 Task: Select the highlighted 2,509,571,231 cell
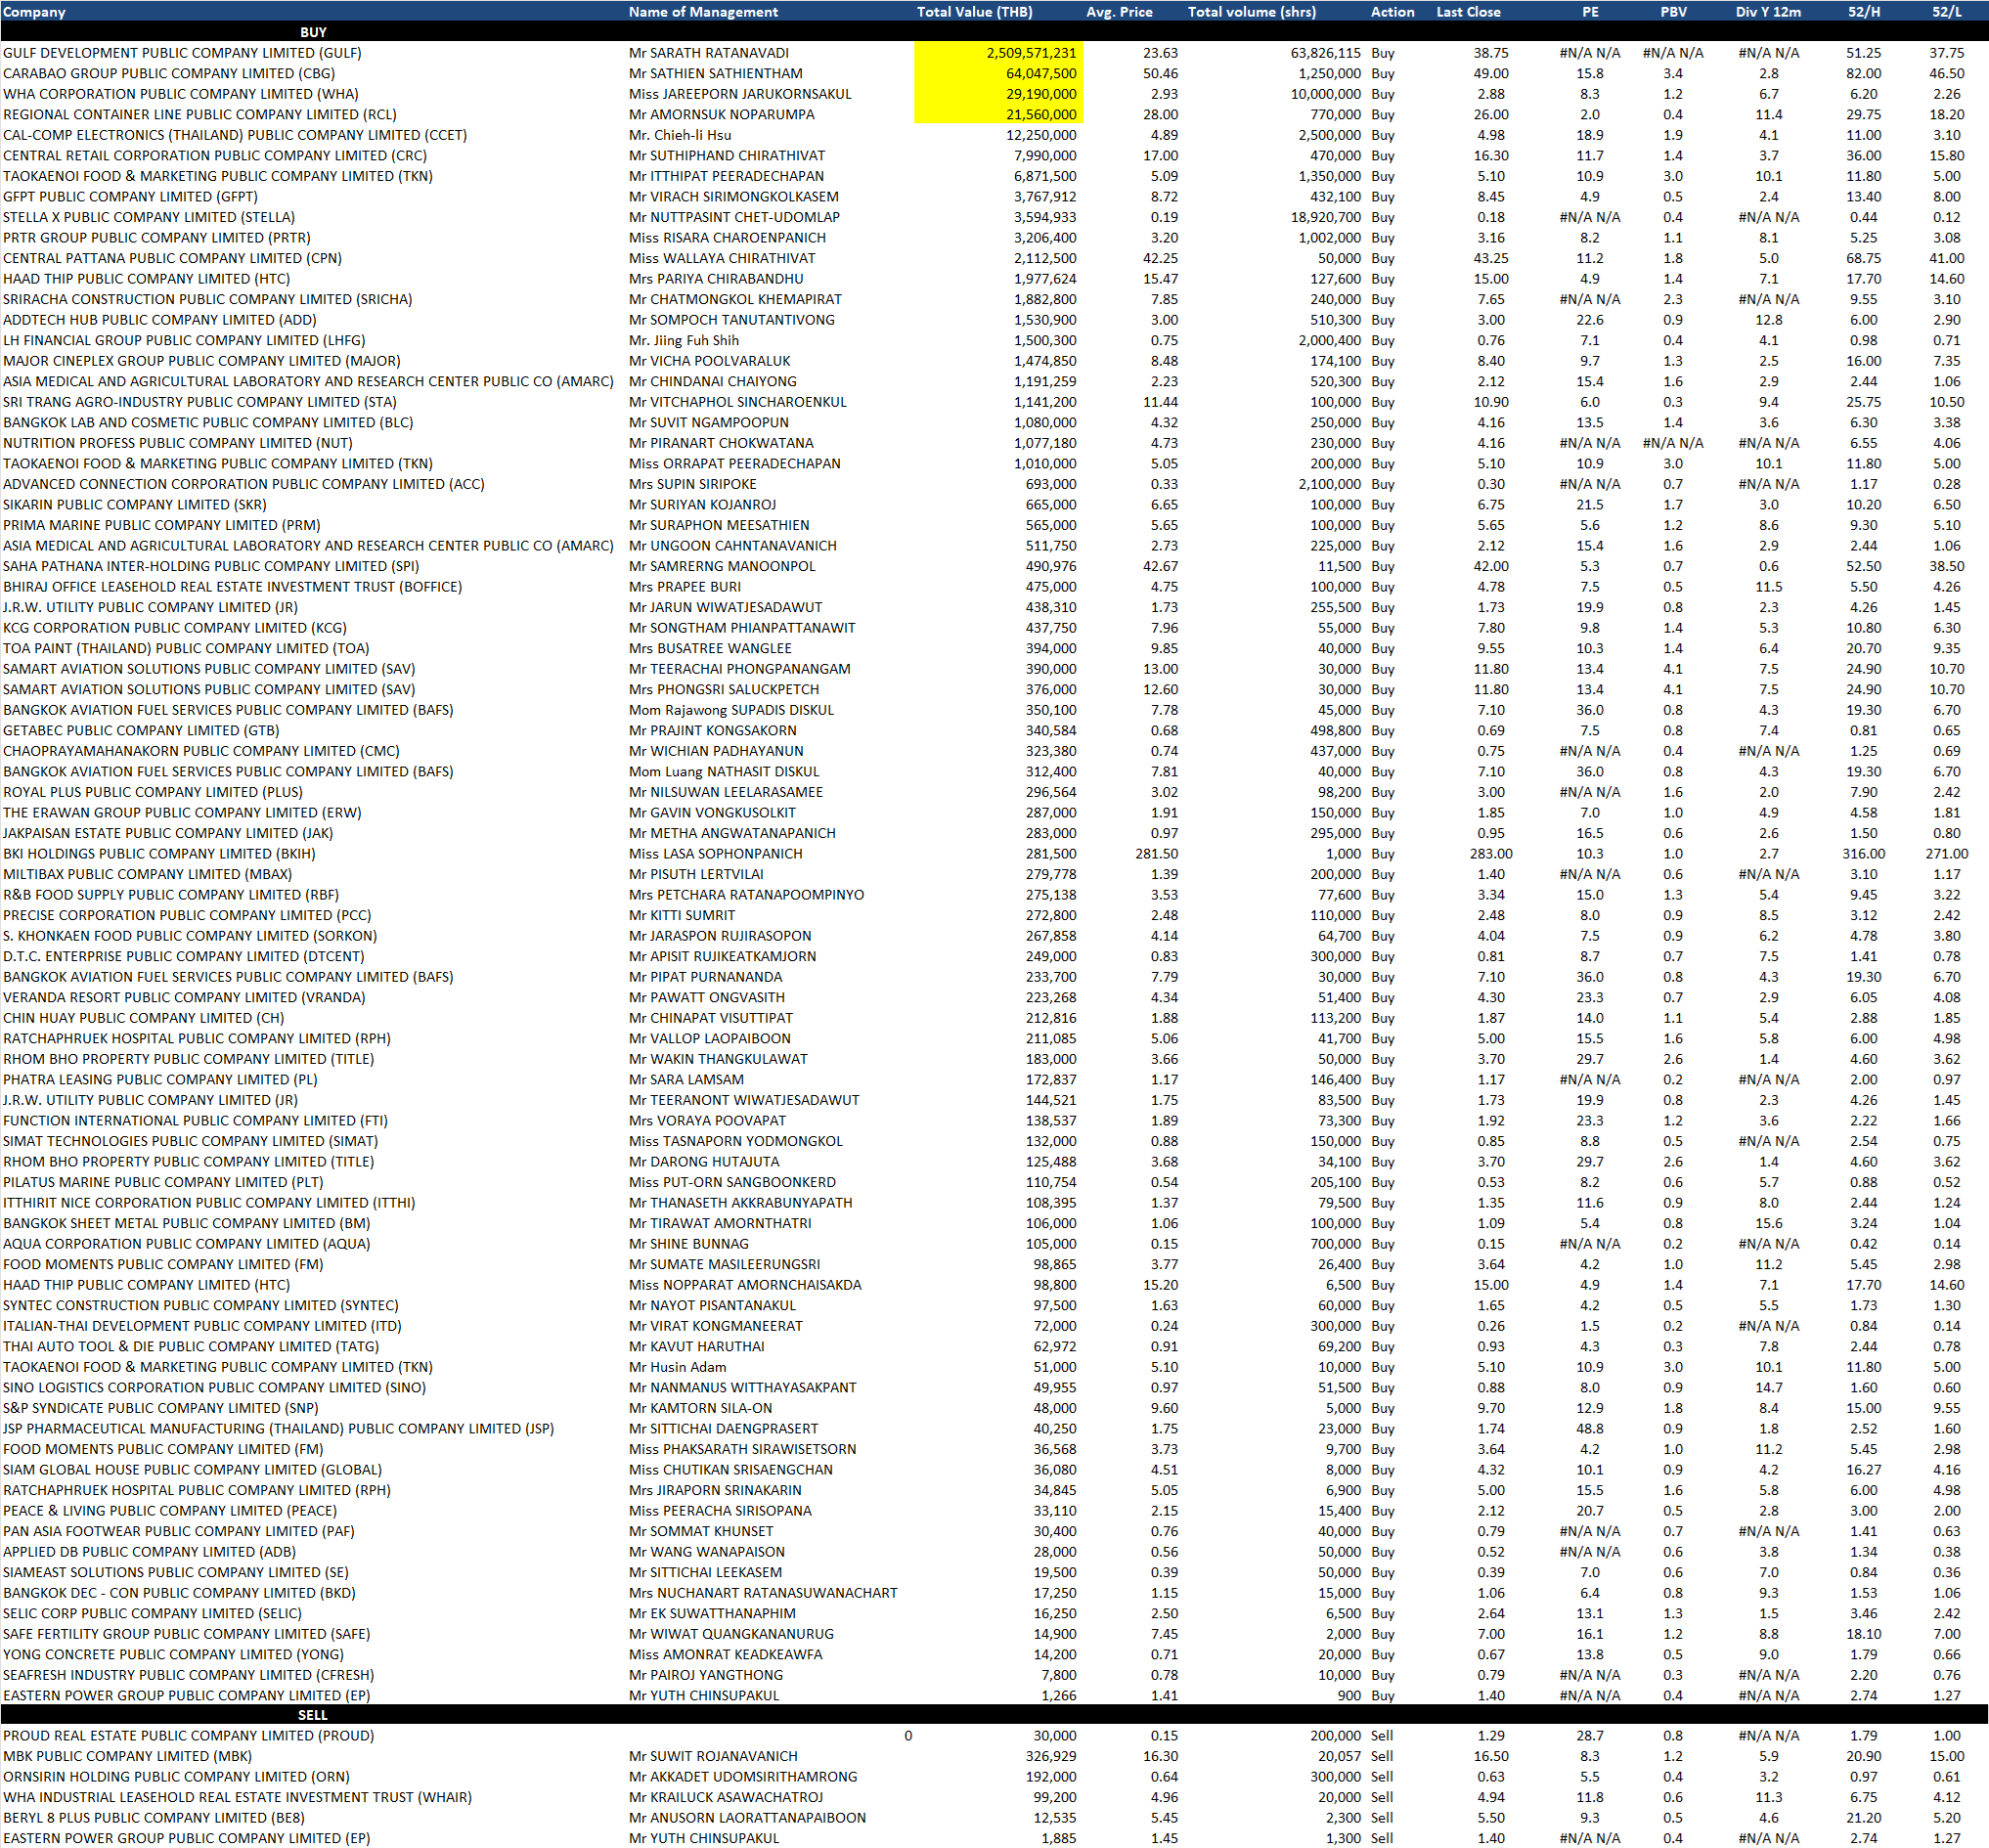[x=1030, y=53]
